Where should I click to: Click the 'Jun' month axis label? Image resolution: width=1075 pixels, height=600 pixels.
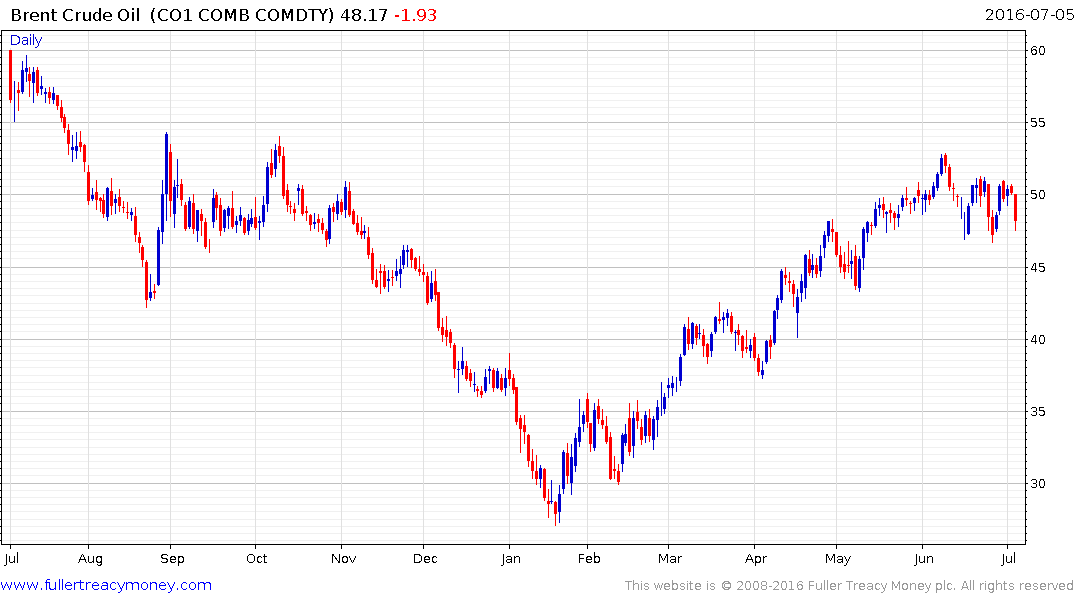click(923, 559)
